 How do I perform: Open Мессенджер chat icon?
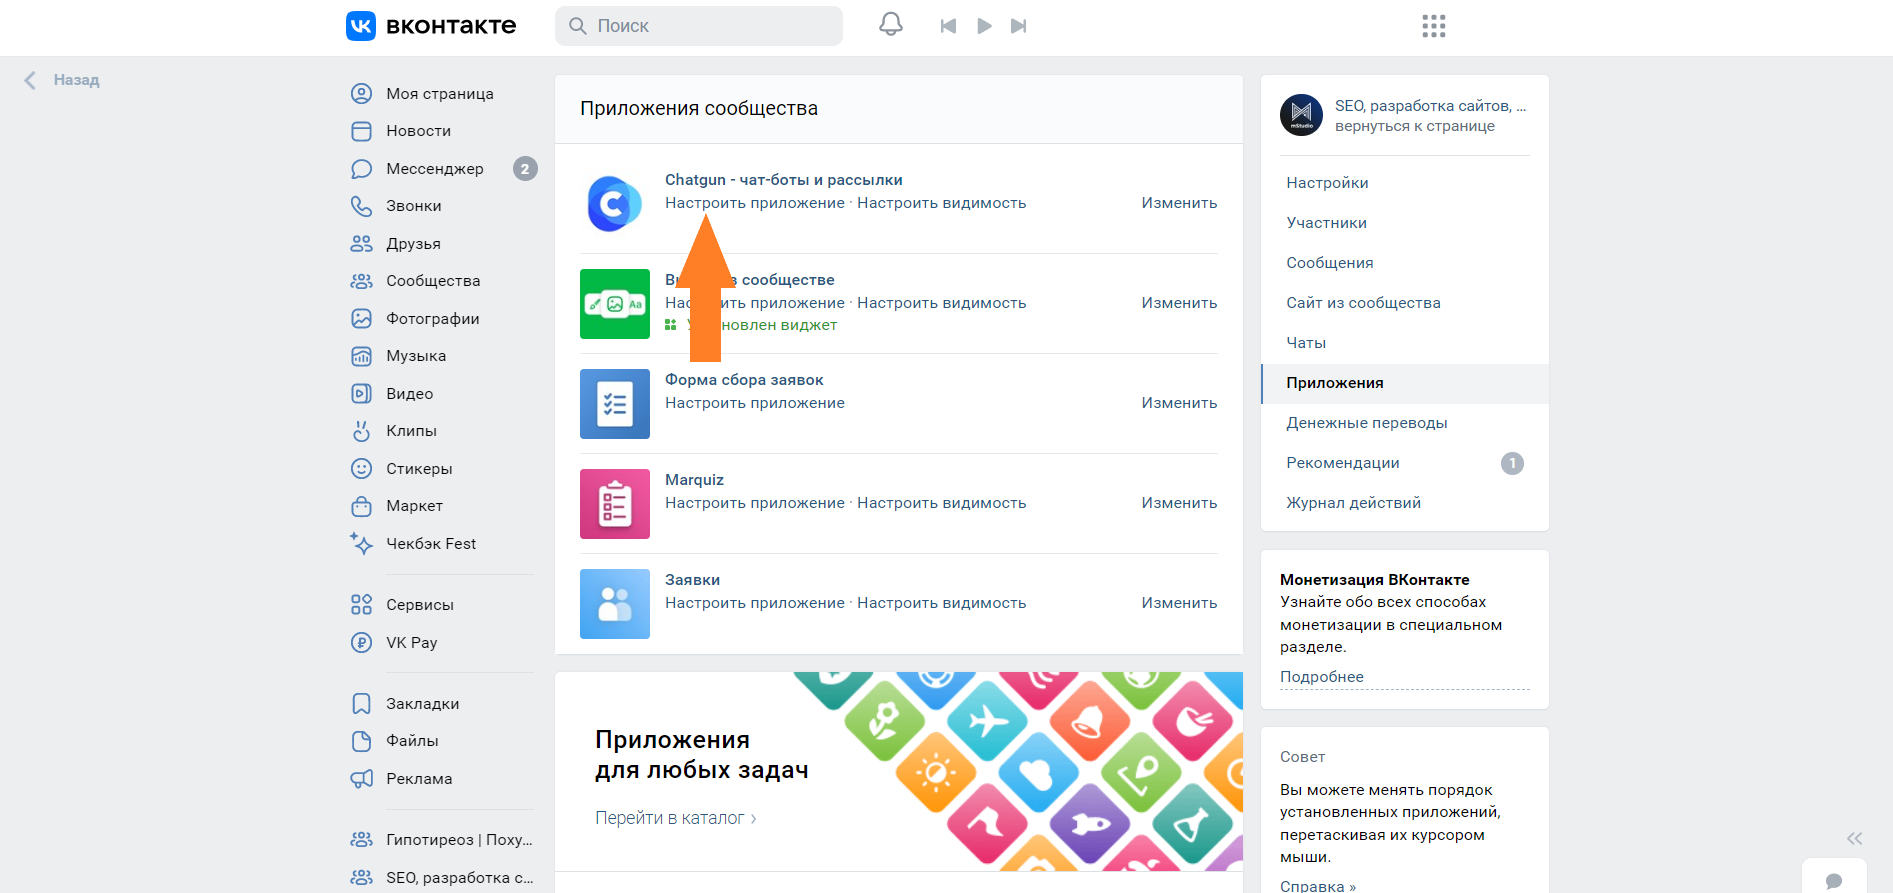(x=361, y=169)
